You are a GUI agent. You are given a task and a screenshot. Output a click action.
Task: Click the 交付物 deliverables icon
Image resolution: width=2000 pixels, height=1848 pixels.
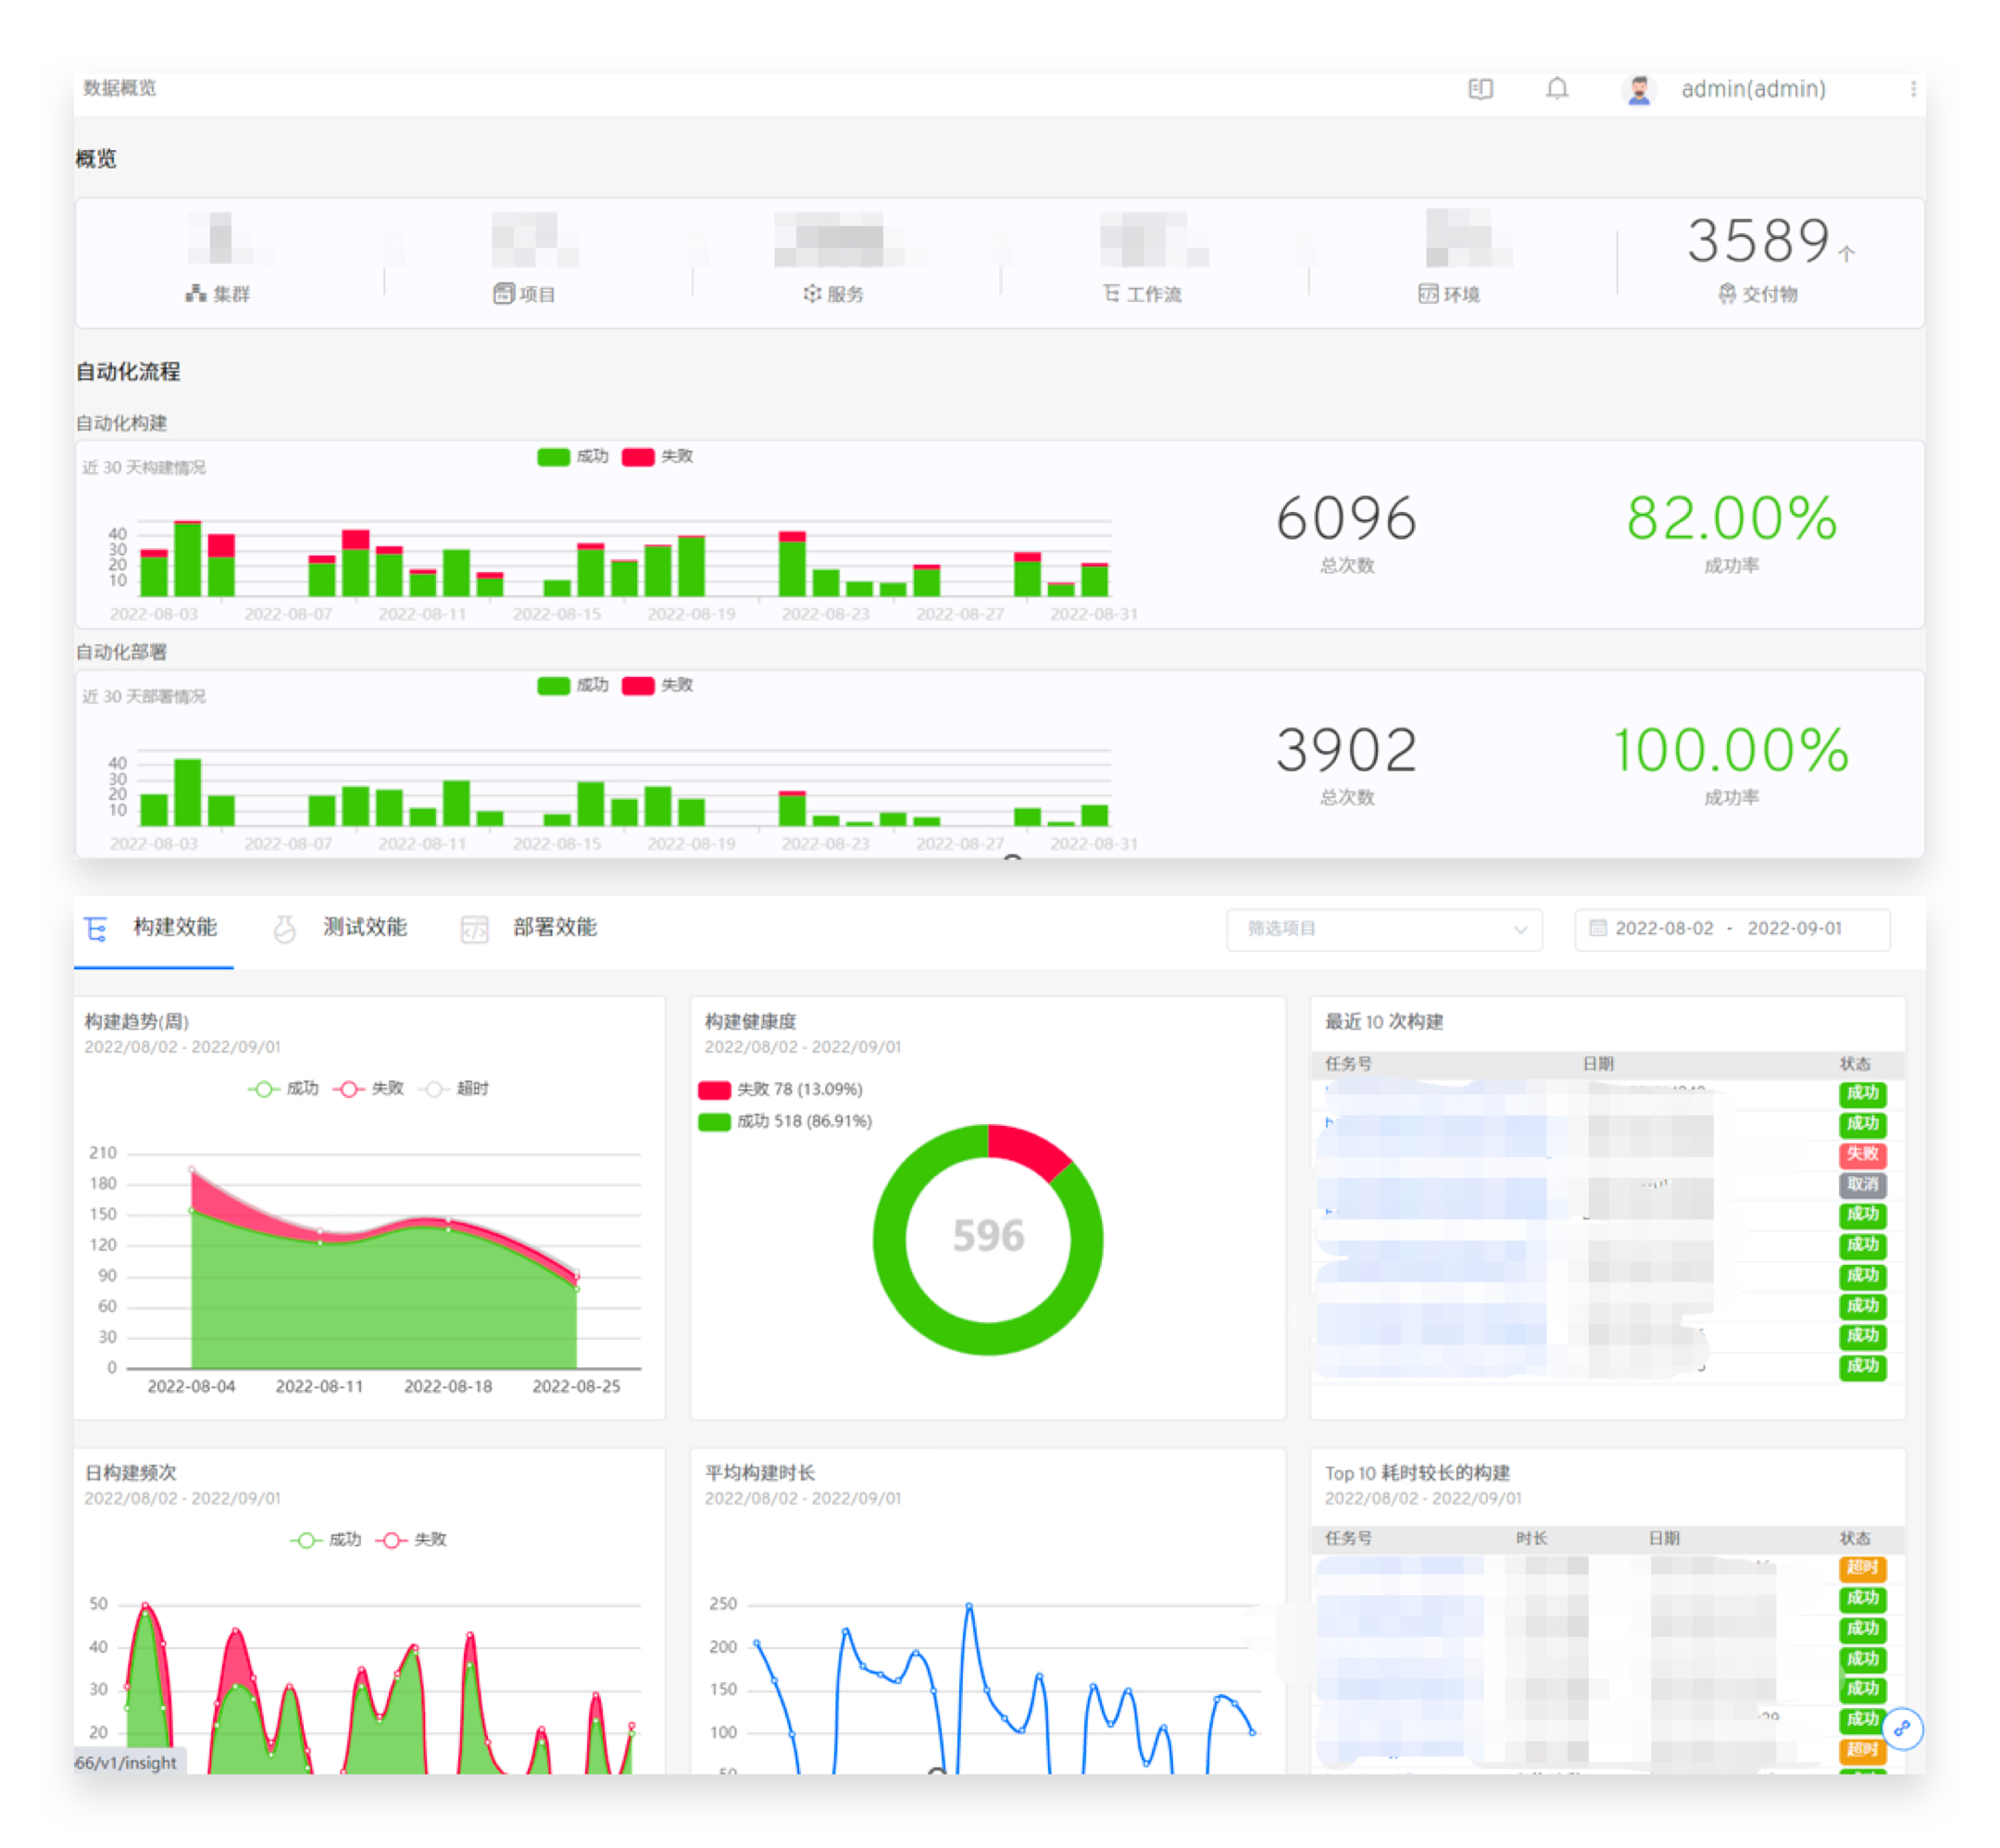pyautogui.click(x=1727, y=293)
